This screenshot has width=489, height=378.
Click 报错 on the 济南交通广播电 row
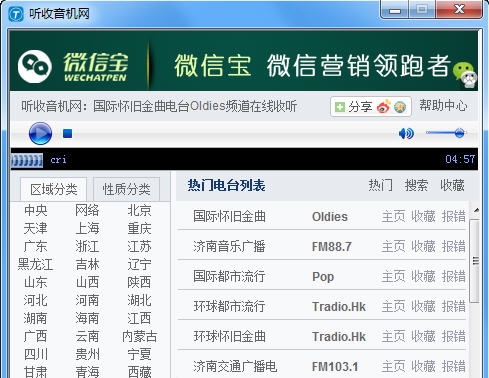453,367
